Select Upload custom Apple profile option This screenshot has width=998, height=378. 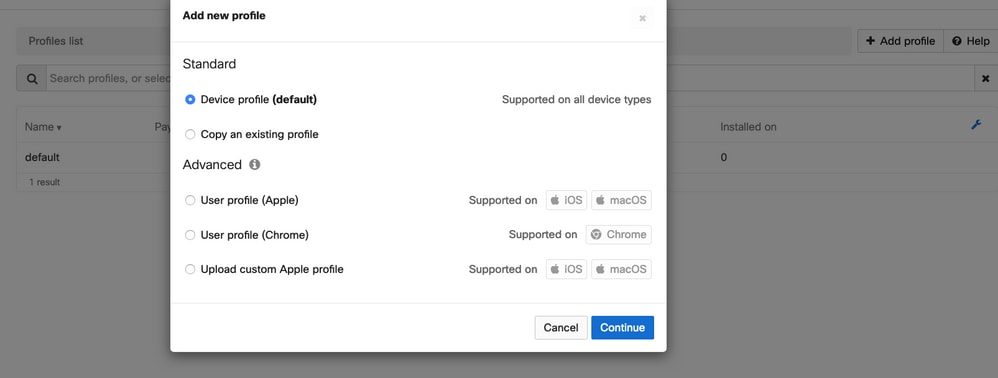[x=190, y=269]
